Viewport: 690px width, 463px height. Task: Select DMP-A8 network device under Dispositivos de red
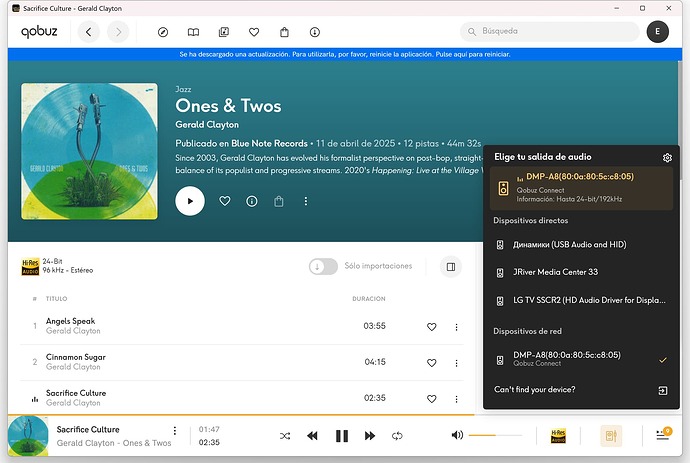click(x=581, y=359)
